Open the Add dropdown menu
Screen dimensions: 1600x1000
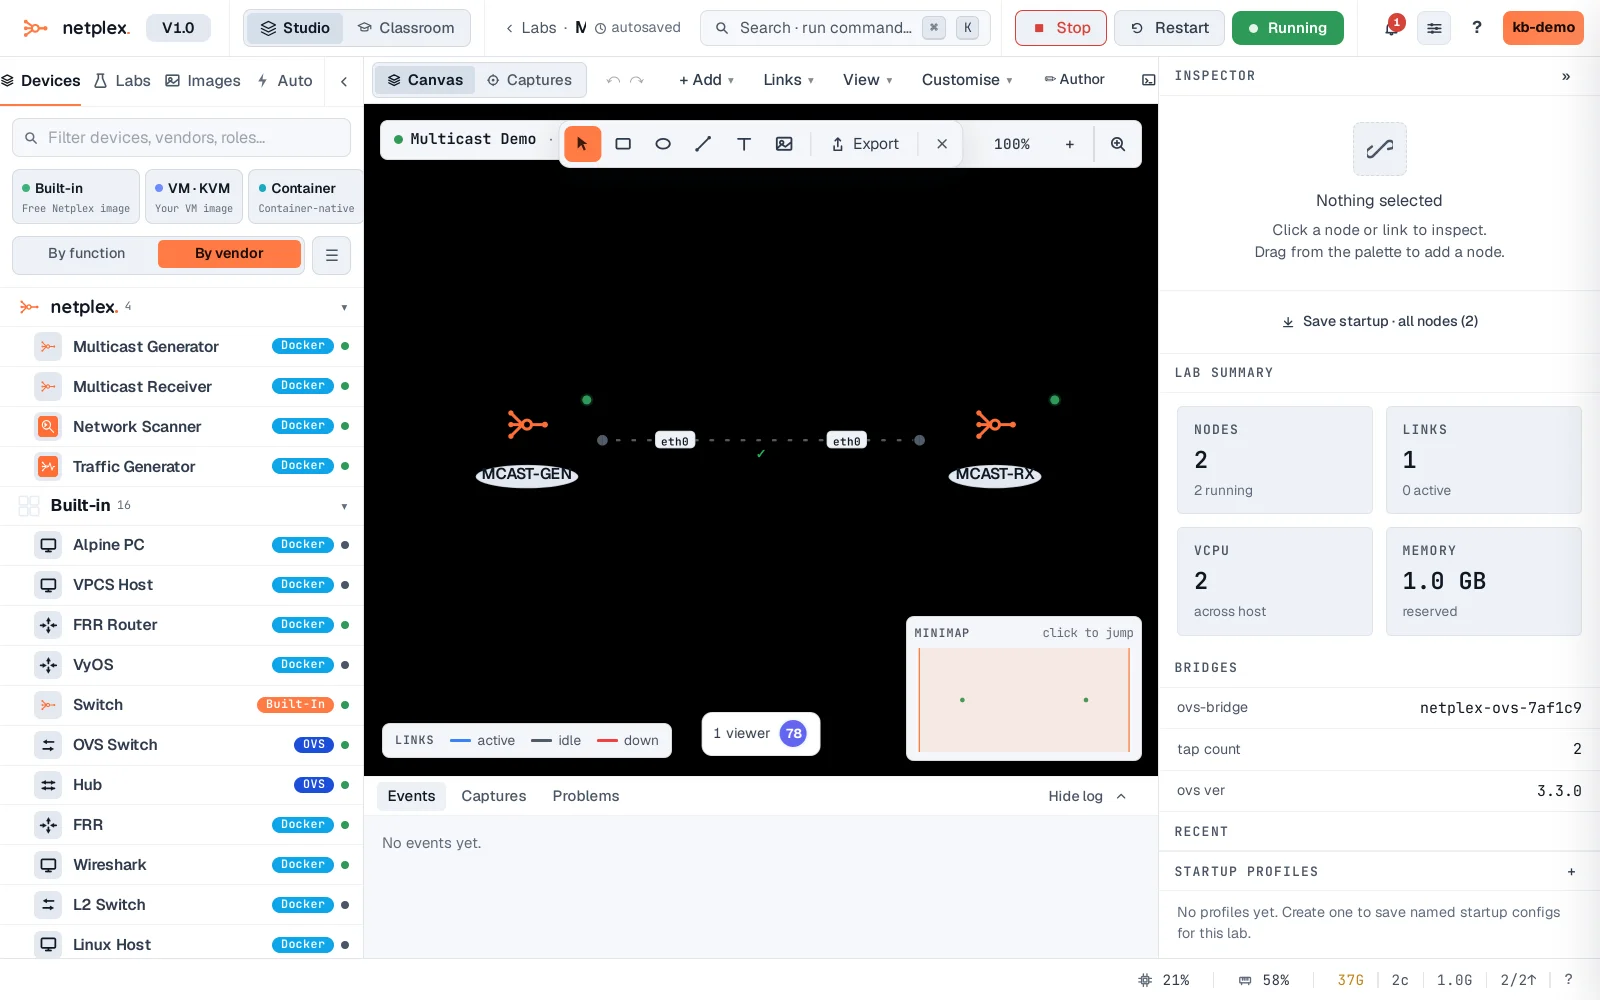coord(706,80)
